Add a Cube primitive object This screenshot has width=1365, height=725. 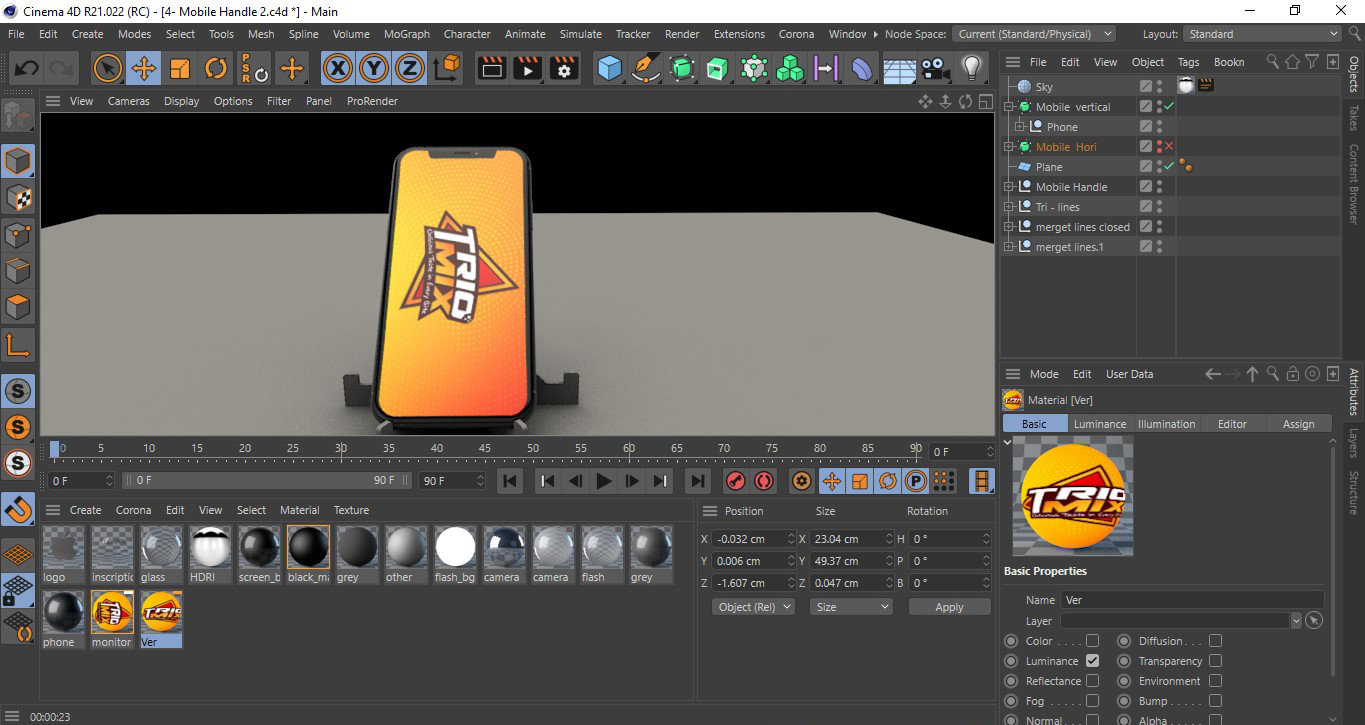(609, 69)
